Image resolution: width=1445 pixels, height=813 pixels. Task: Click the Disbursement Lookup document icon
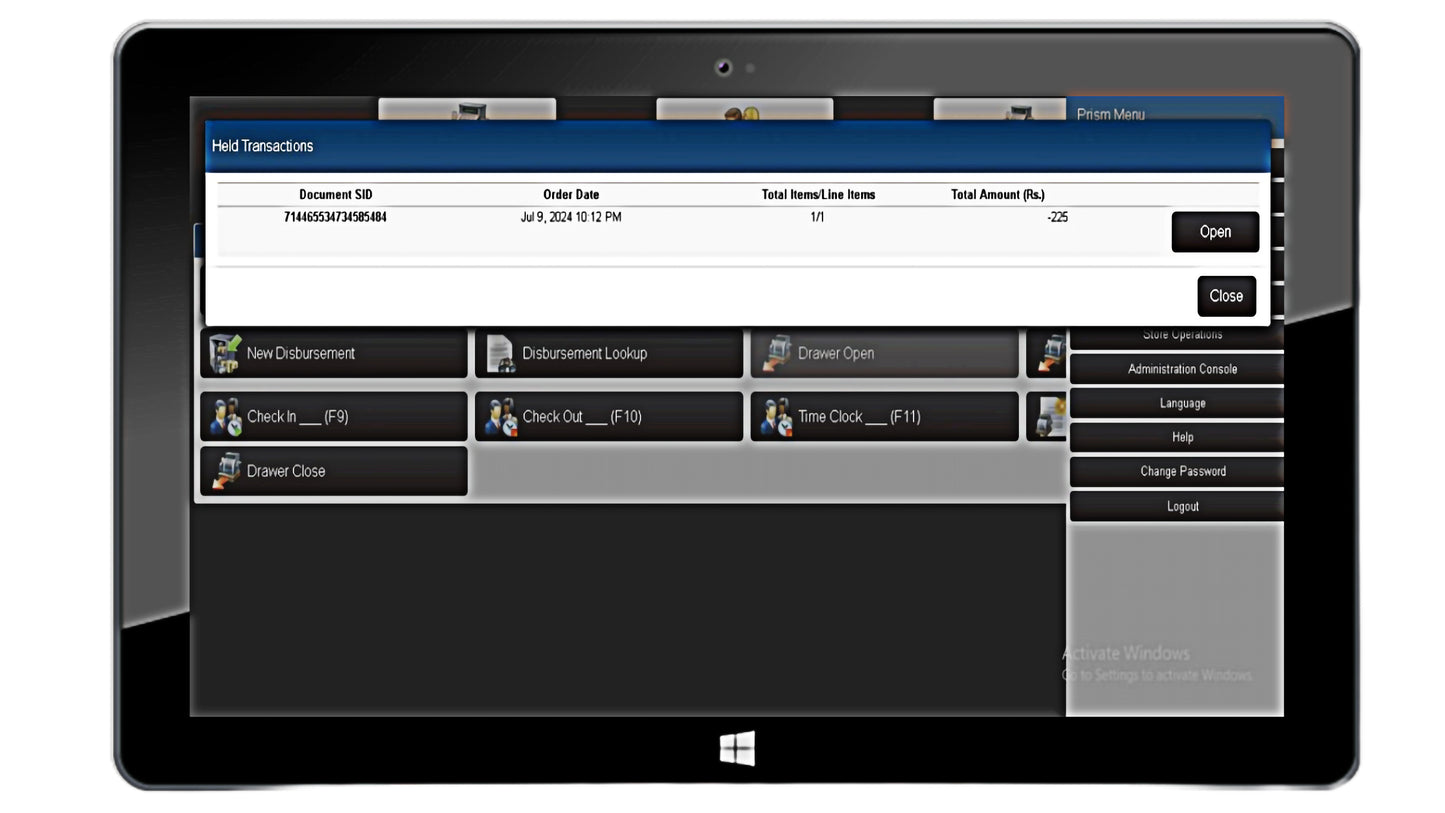click(x=500, y=354)
